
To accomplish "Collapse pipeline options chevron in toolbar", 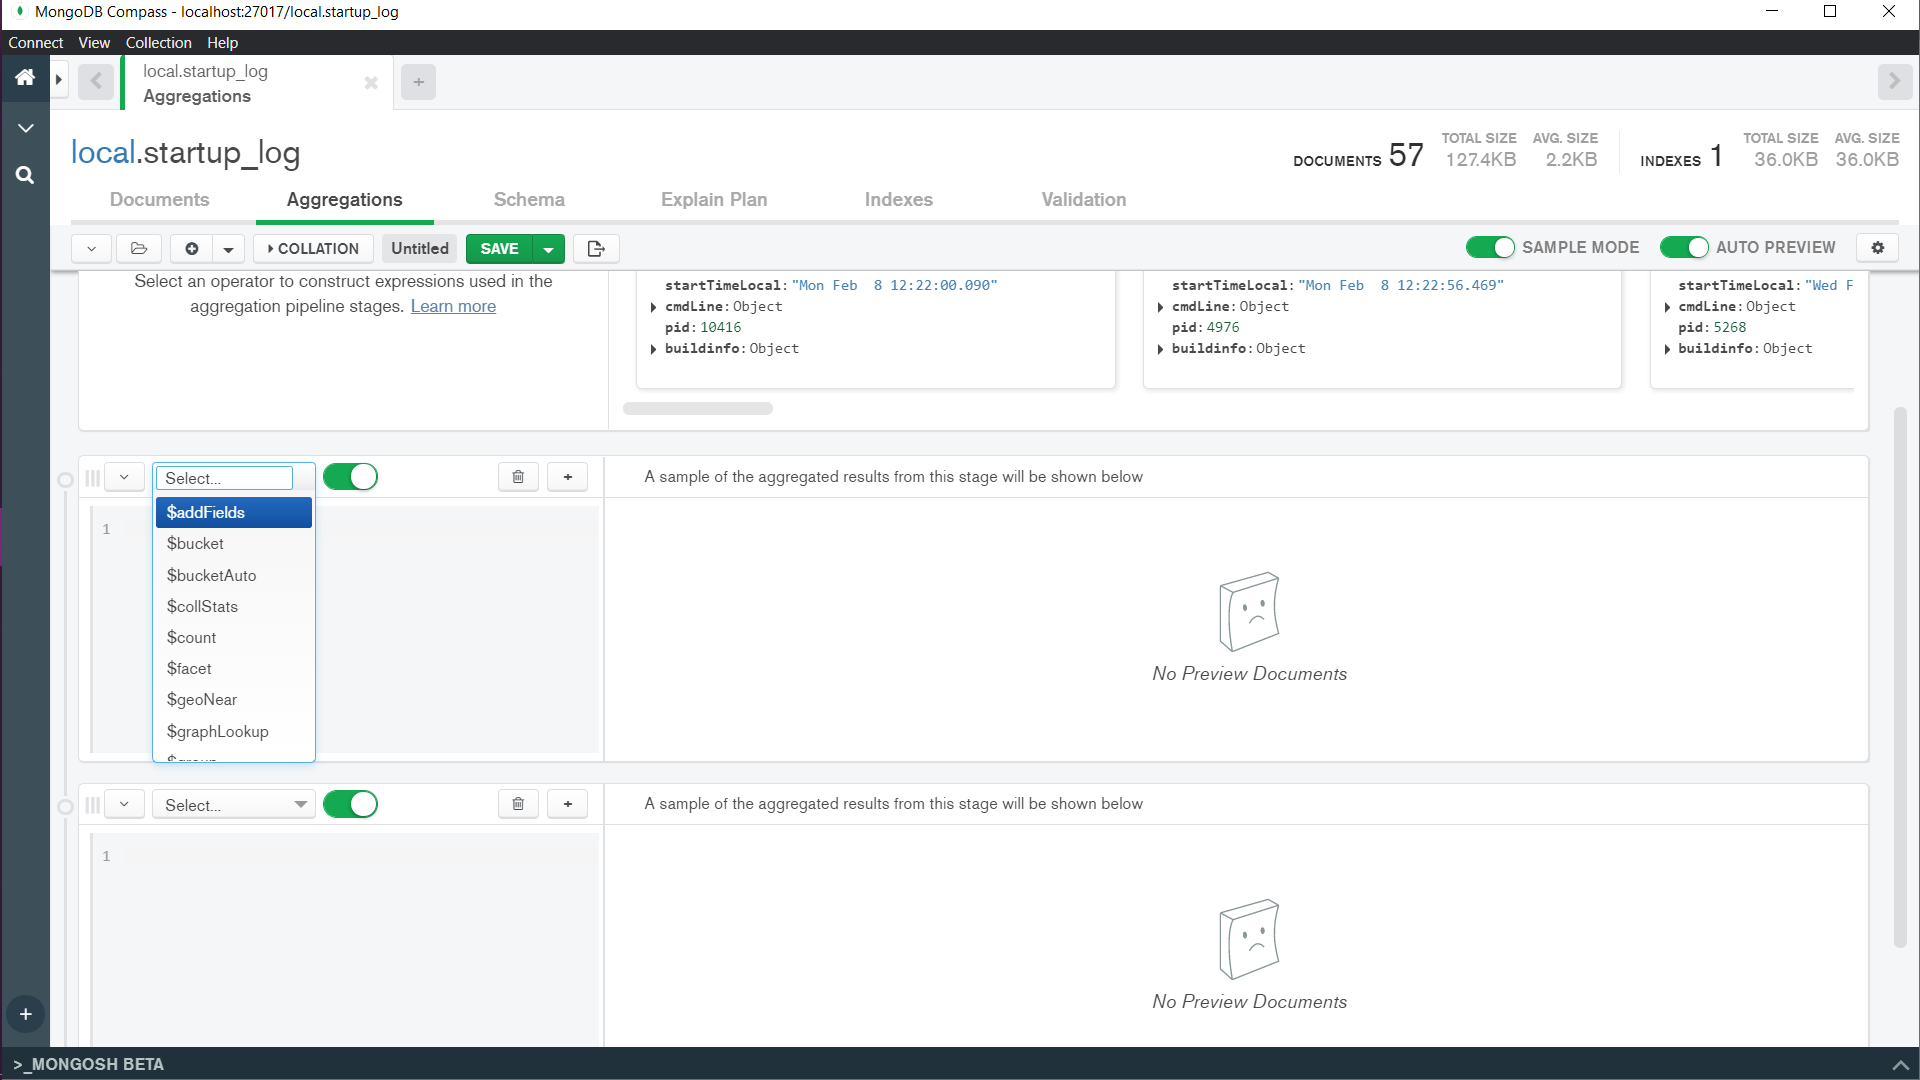I will pyautogui.click(x=91, y=248).
